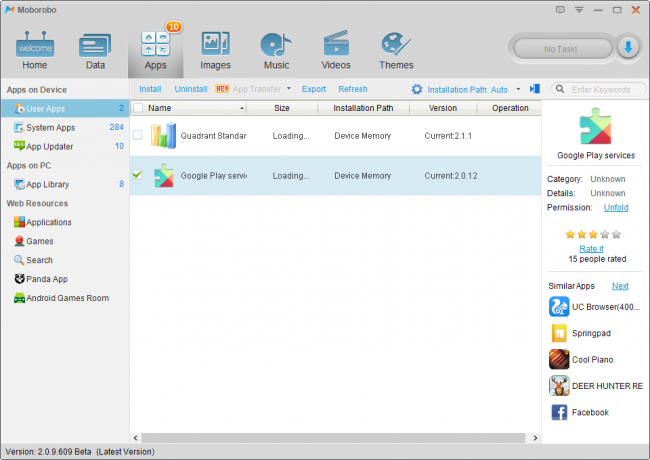Click the Version column header

click(443, 108)
